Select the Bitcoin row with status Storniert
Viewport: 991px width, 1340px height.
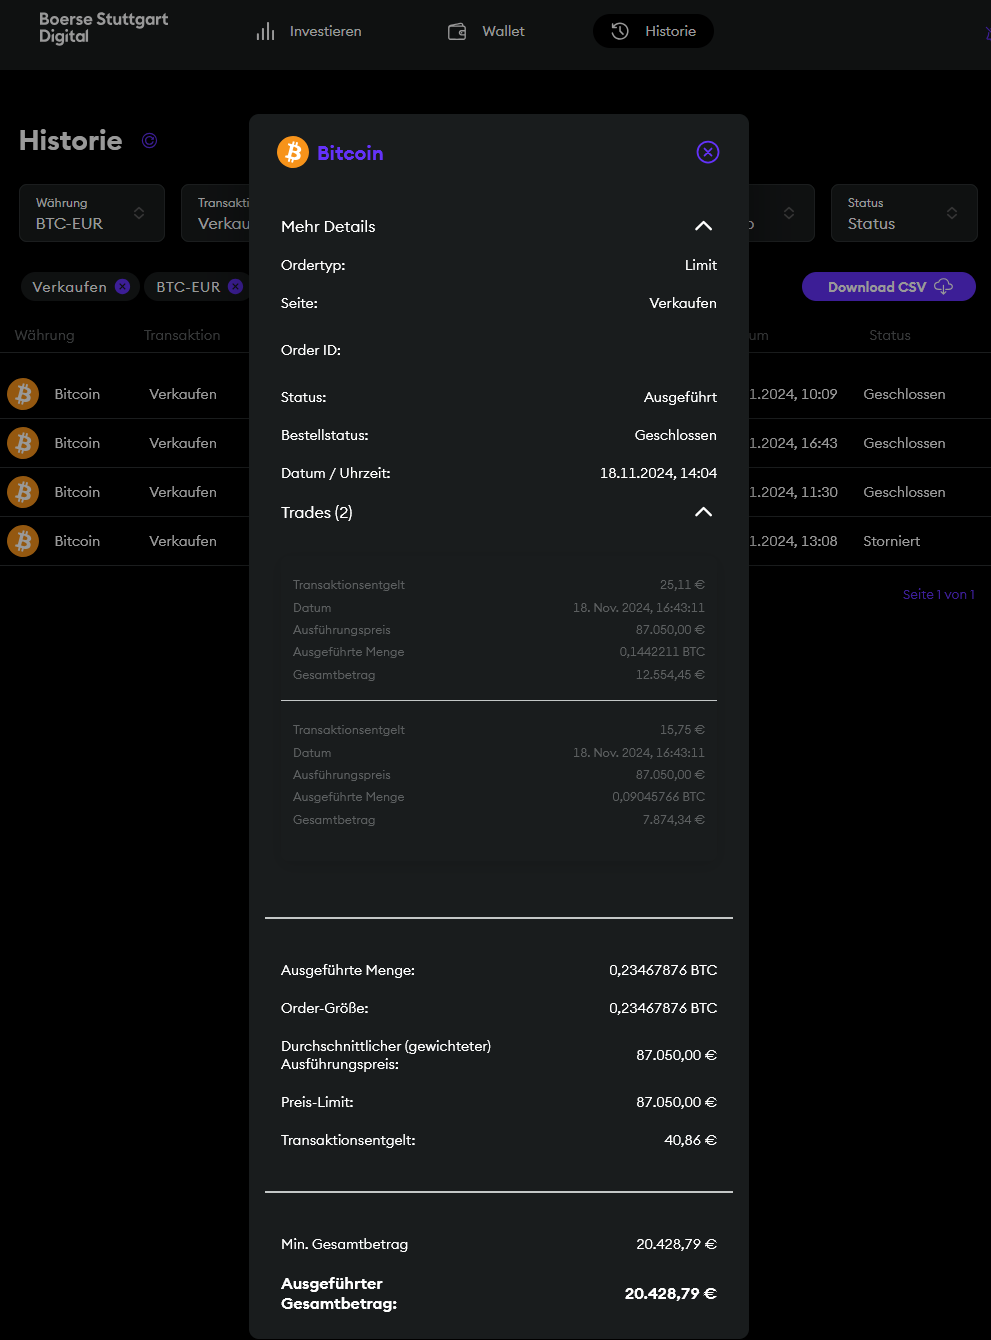[x=892, y=541]
